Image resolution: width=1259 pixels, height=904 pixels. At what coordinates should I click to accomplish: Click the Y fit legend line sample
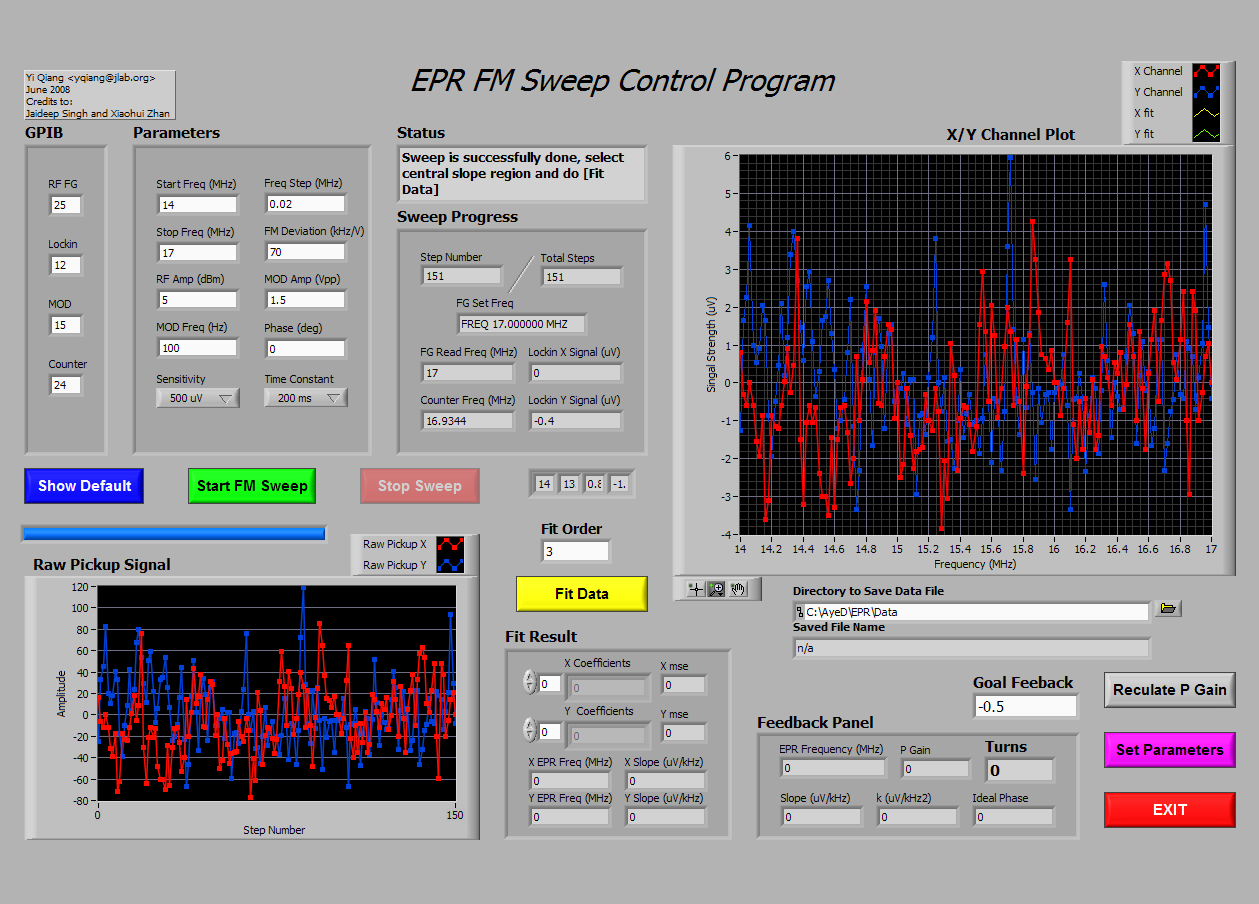(1206, 134)
